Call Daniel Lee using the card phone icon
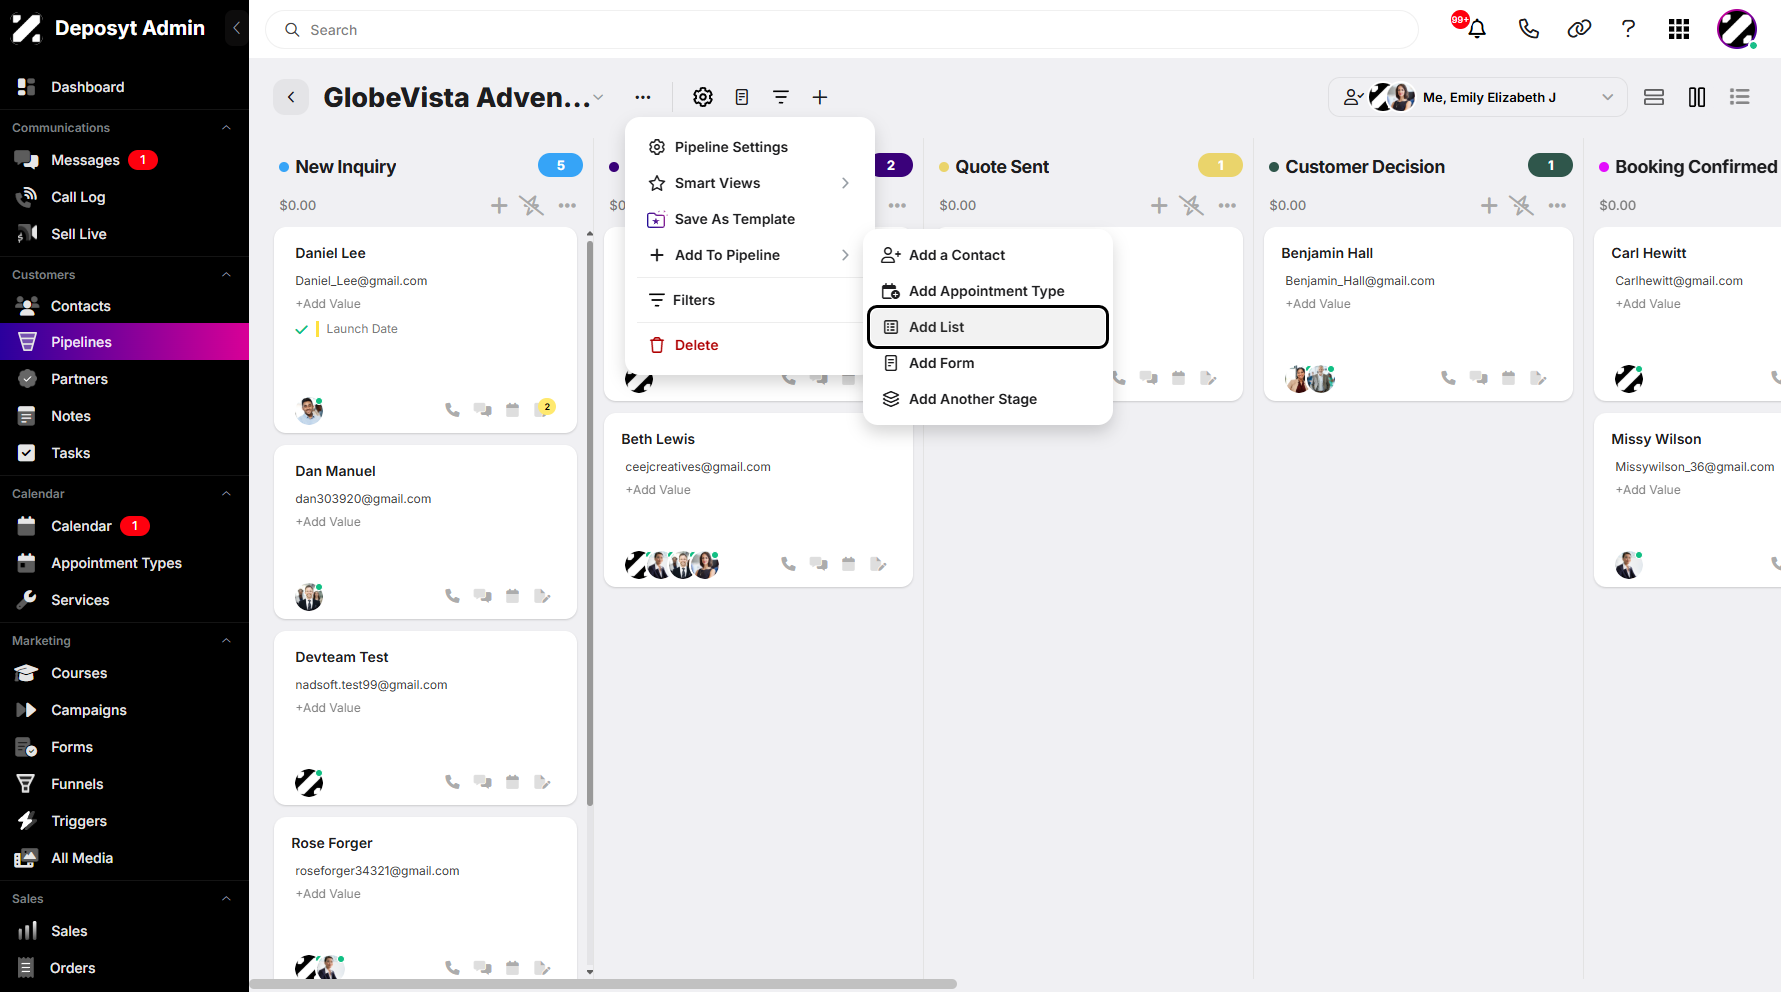The image size is (1781, 992). coord(452,409)
